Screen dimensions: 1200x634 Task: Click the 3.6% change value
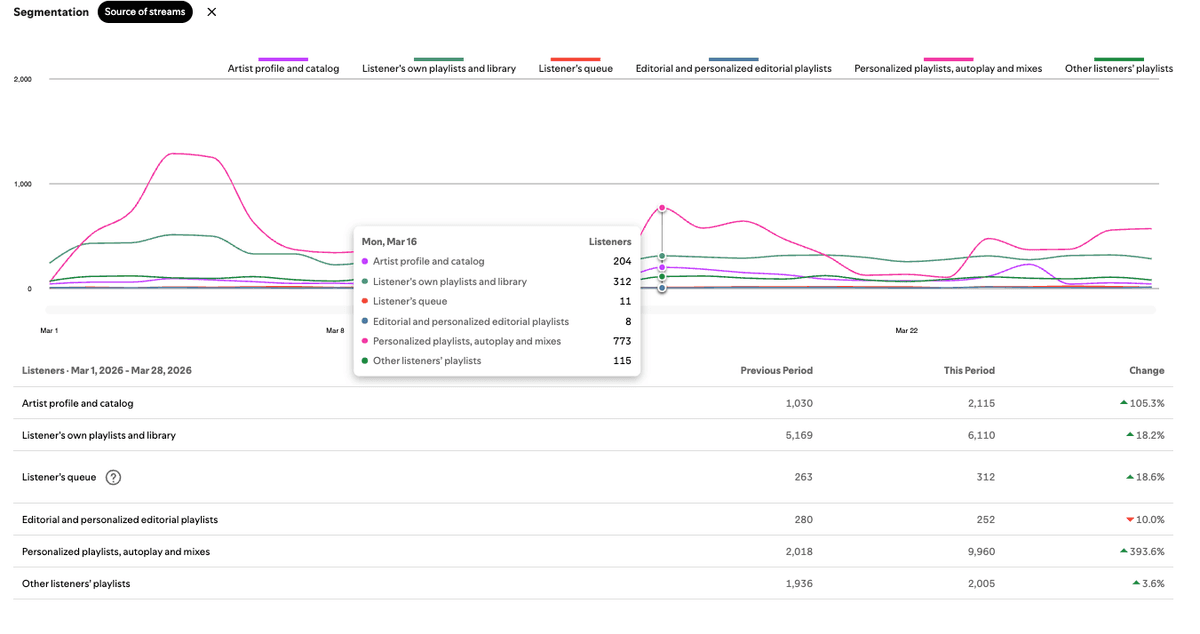point(1154,583)
